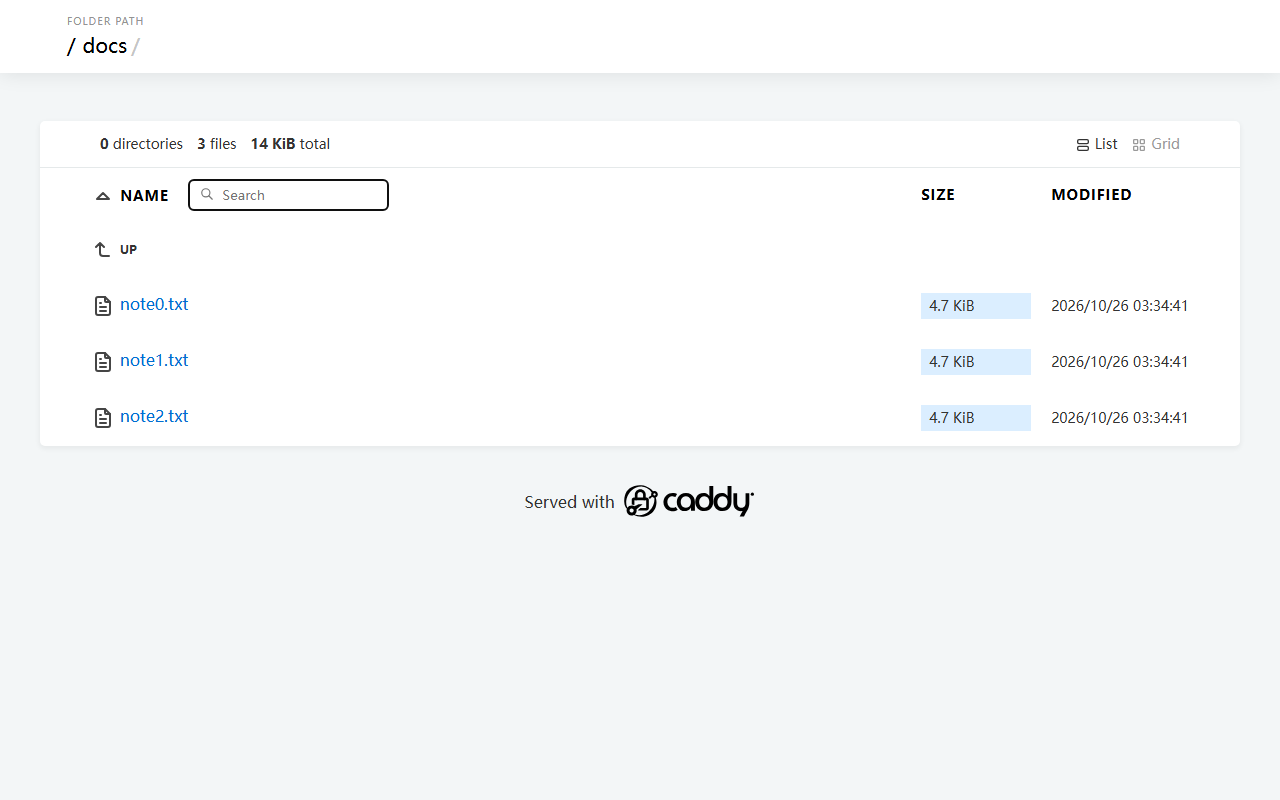Click the file icon beside note2.txt

(103, 418)
